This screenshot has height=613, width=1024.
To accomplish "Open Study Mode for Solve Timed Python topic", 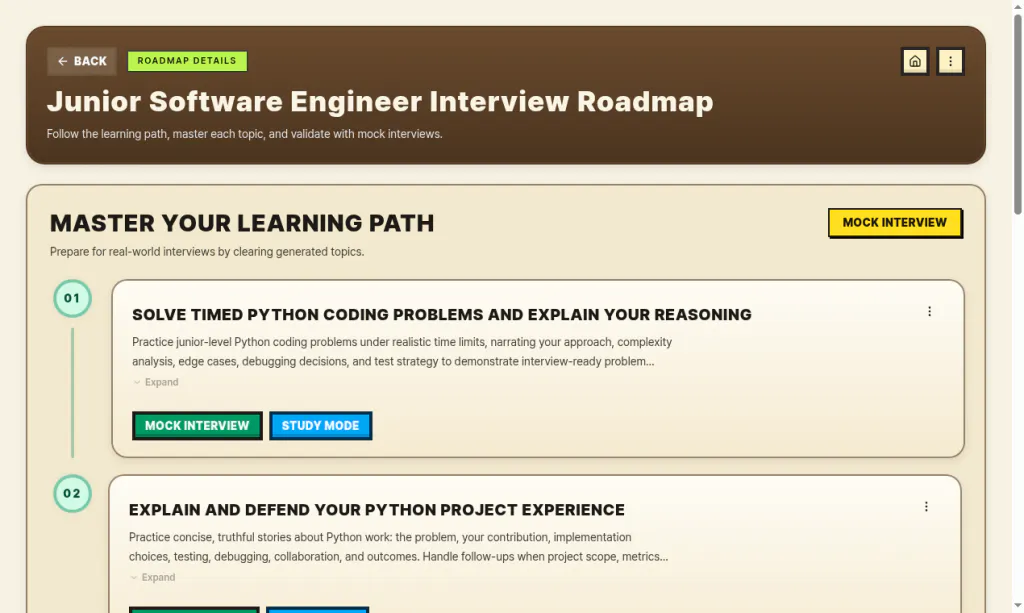I will tap(320, 426).
